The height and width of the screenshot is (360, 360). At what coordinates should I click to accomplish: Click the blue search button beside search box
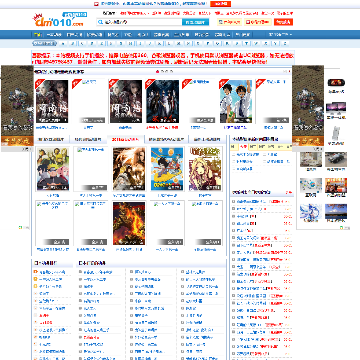[195, 22]
